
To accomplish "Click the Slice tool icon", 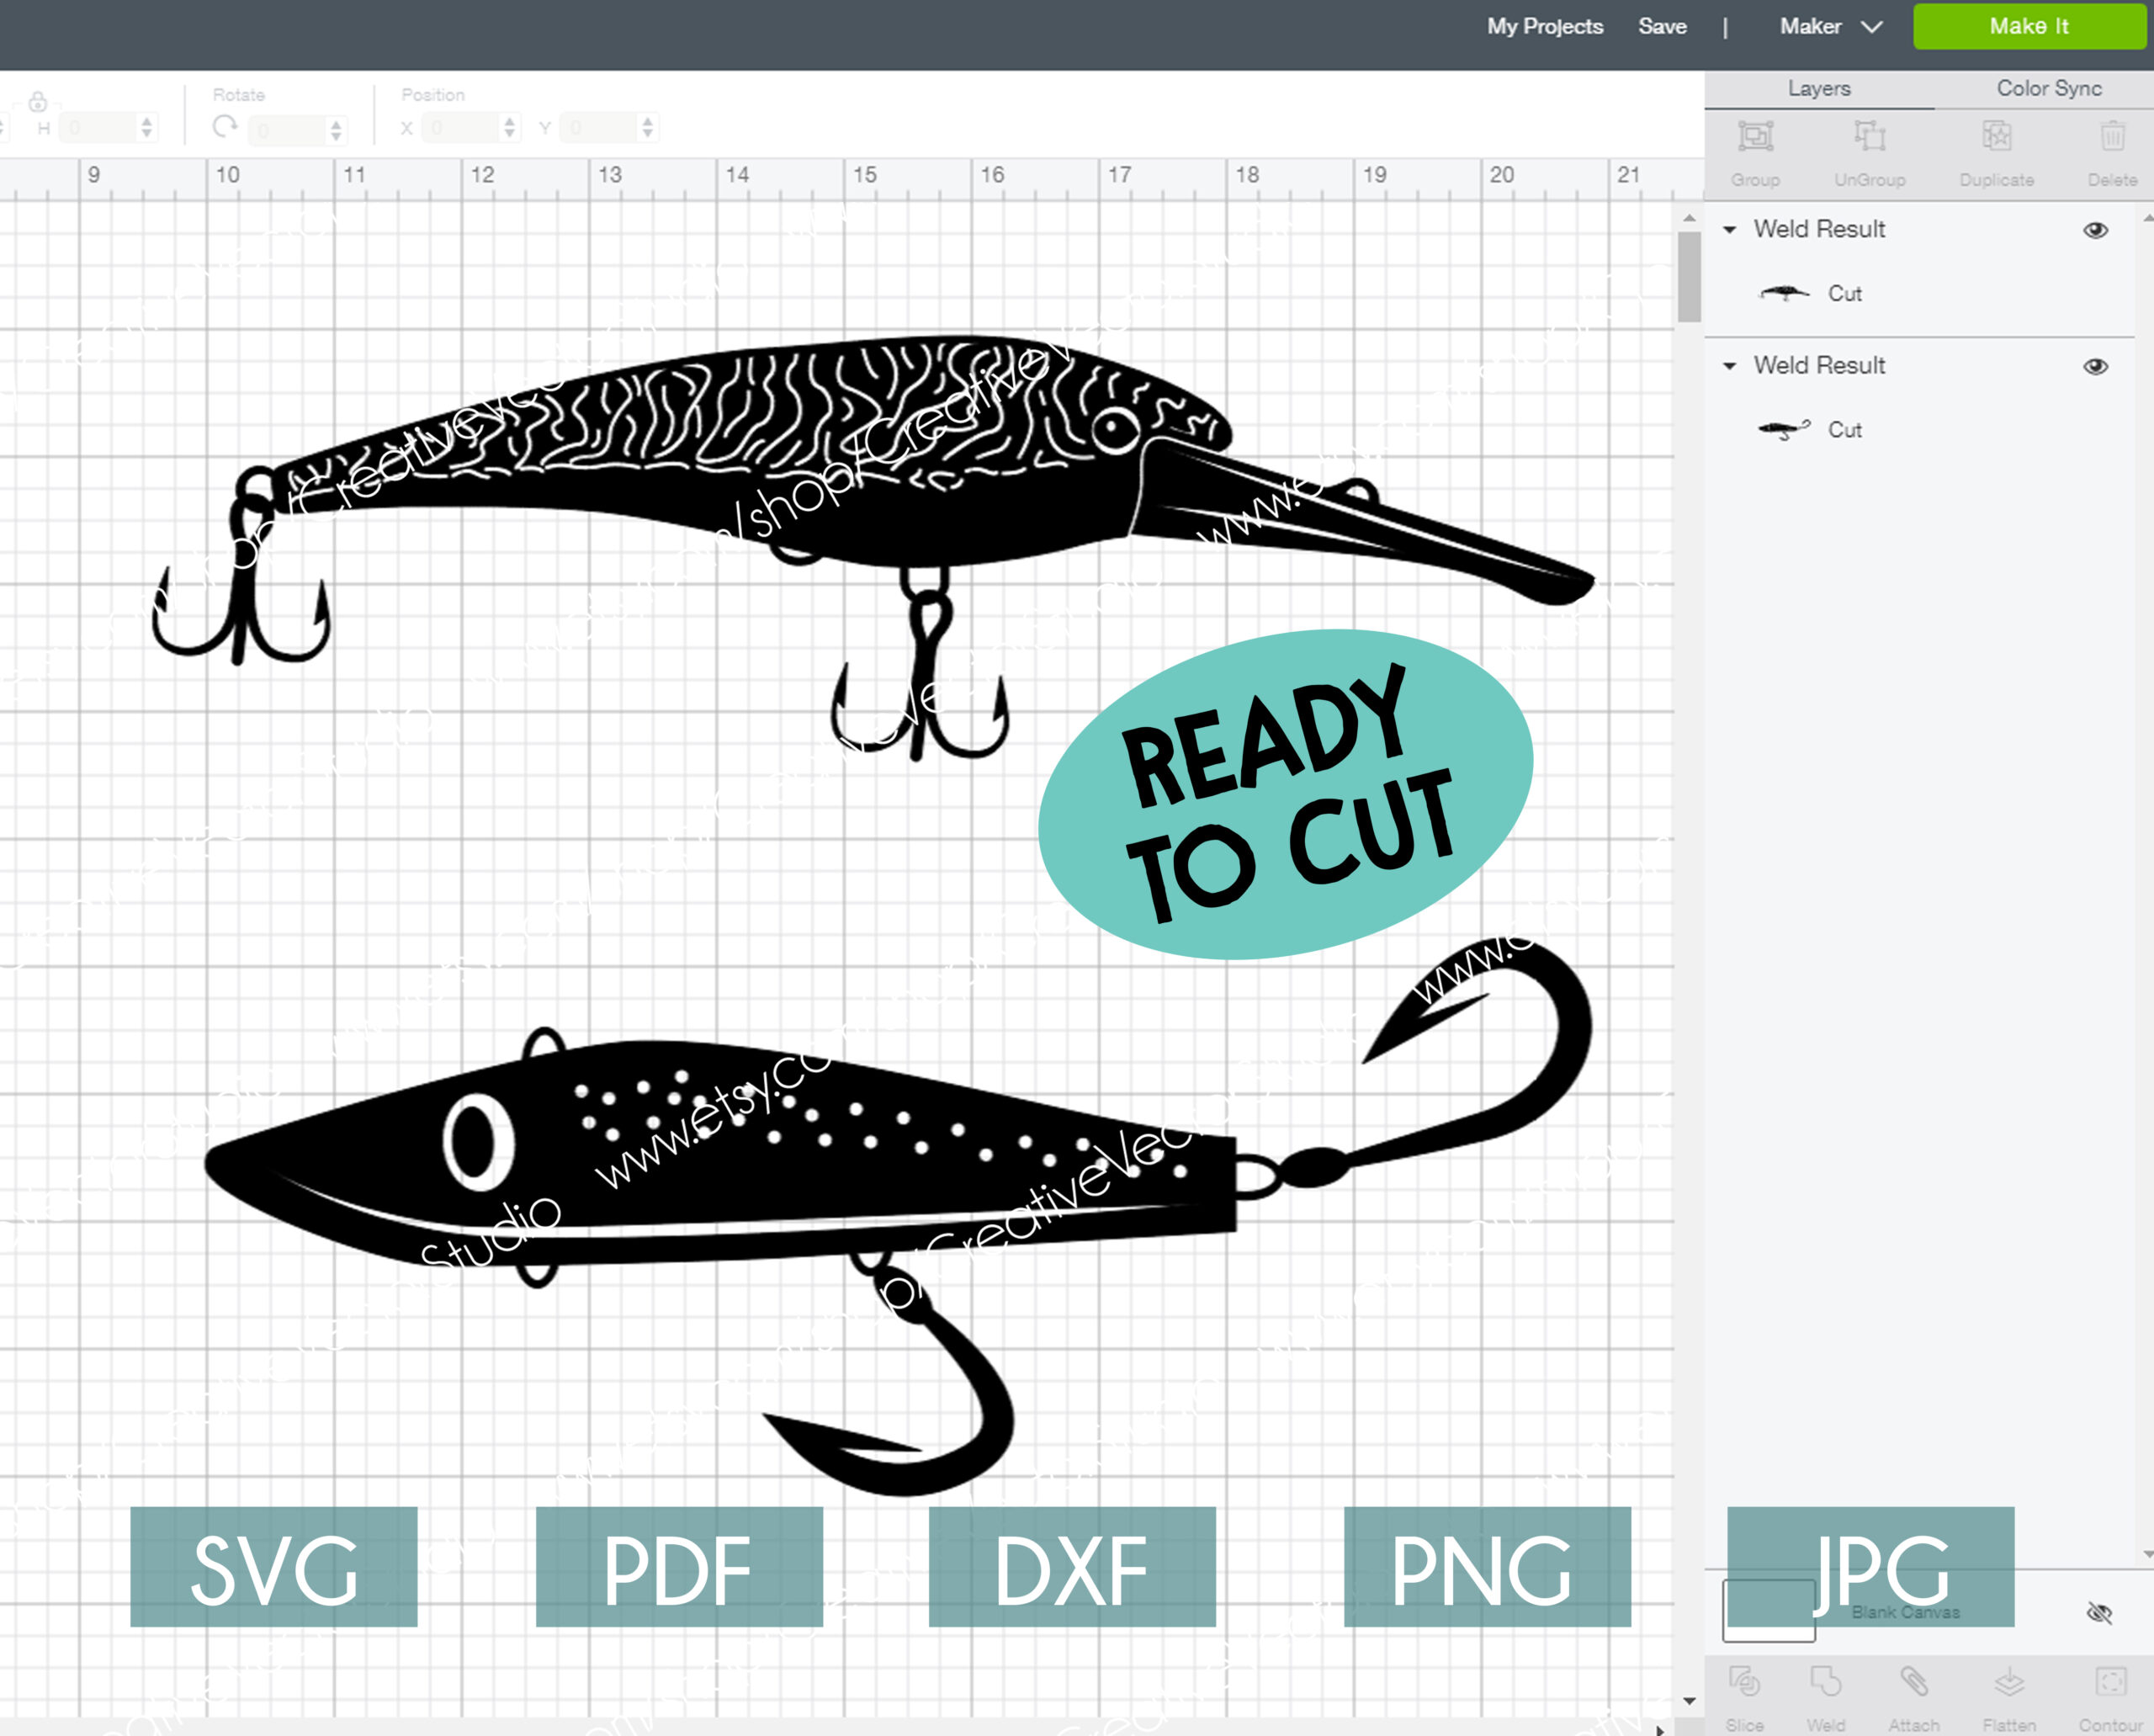I will [x=1745, y=1682].
